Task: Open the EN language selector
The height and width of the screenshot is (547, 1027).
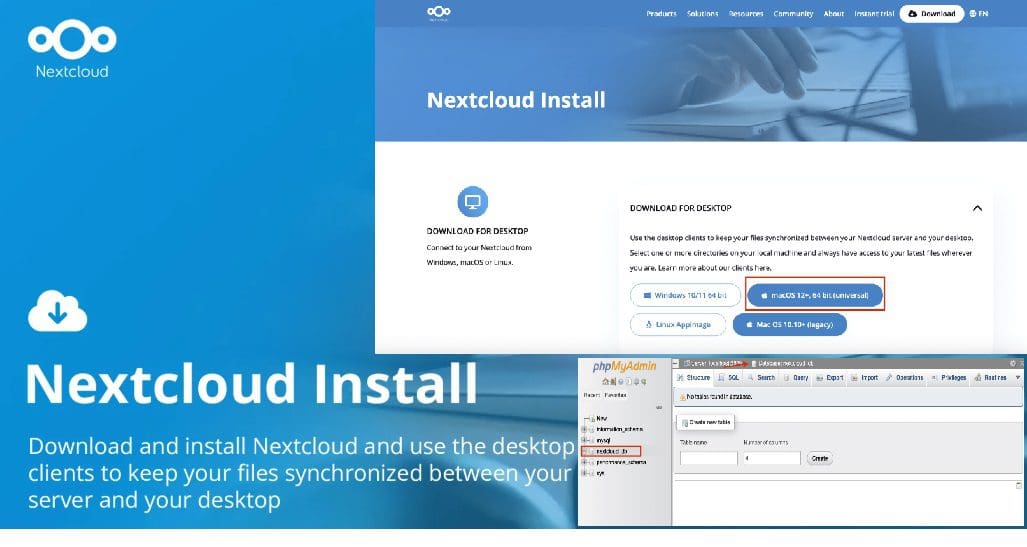Action: point(979,14)
